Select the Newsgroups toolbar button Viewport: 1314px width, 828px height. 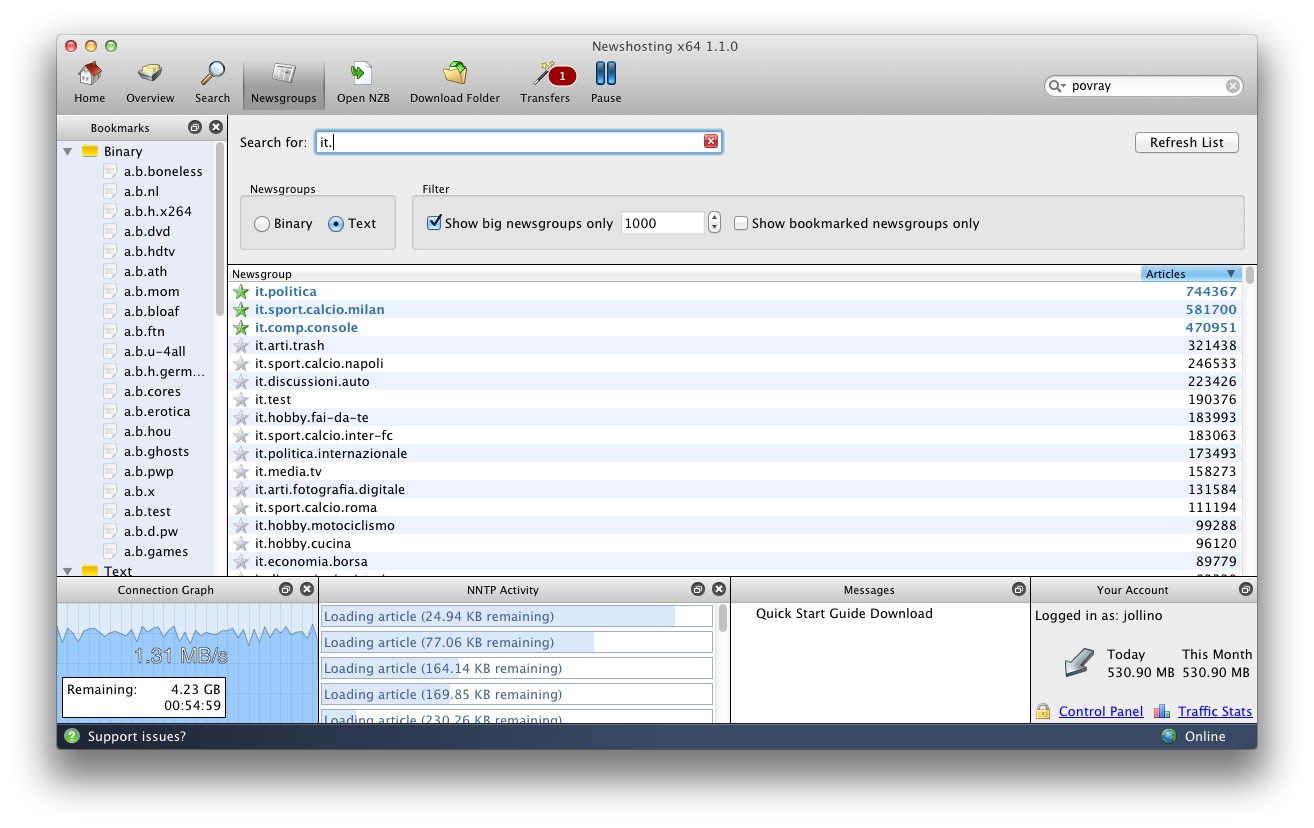tap(283, 83)
